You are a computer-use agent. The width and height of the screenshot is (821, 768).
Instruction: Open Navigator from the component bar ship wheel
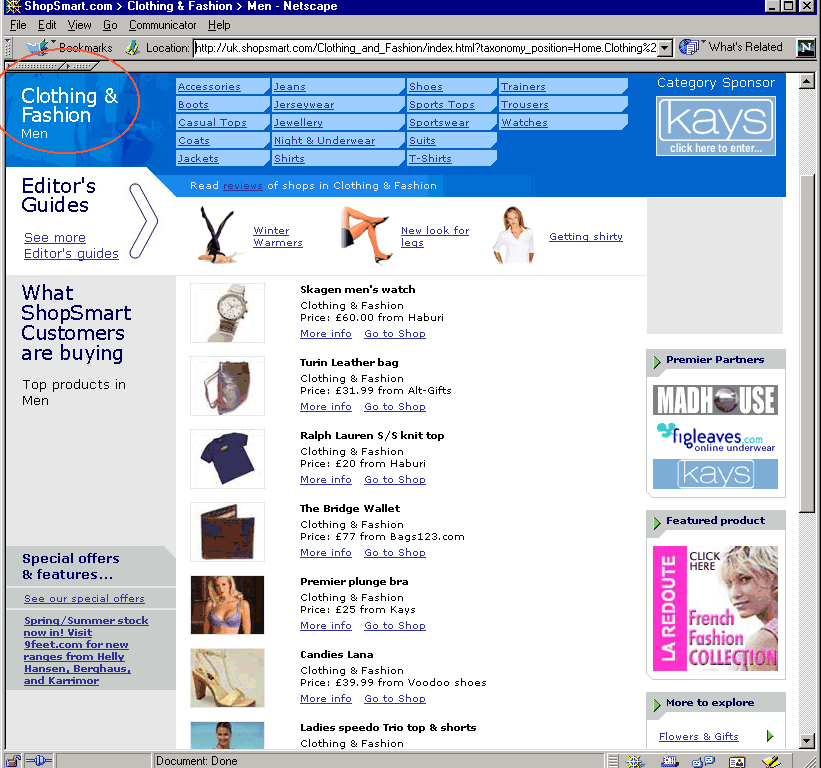635,761
